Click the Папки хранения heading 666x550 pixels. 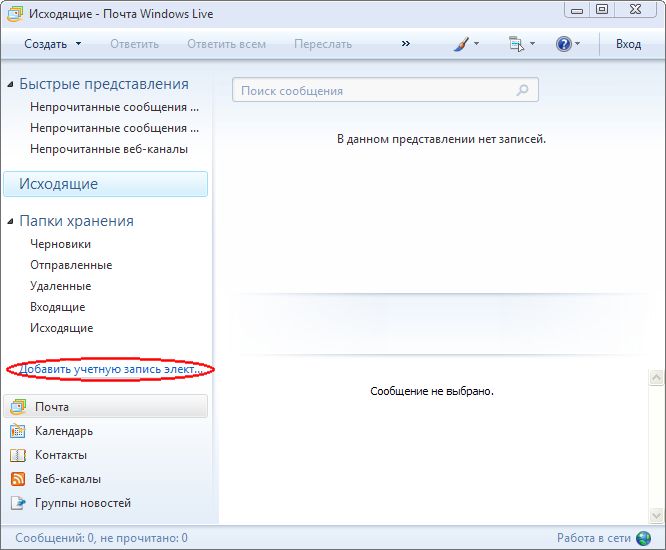76,221
